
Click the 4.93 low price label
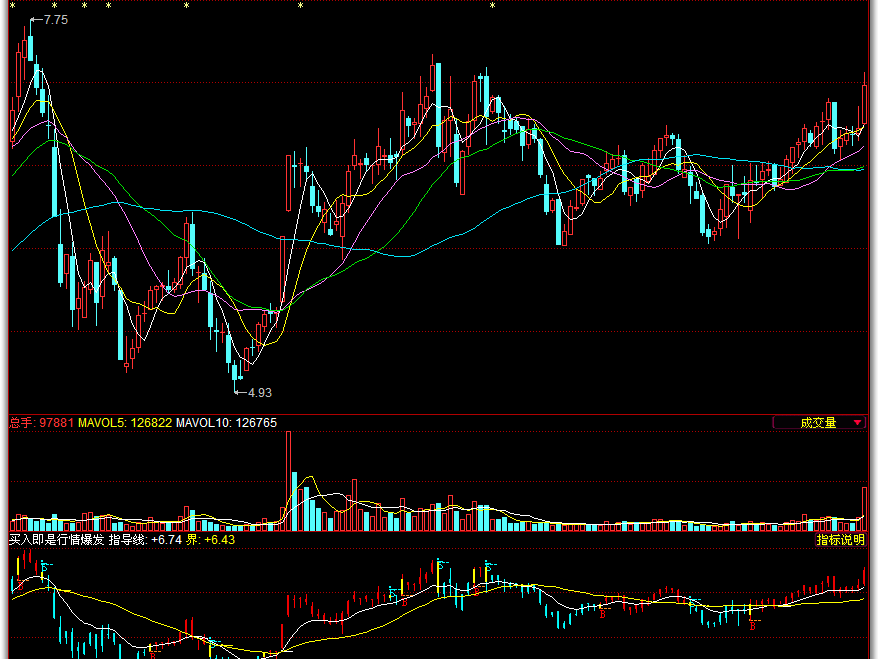click(260, 393)
